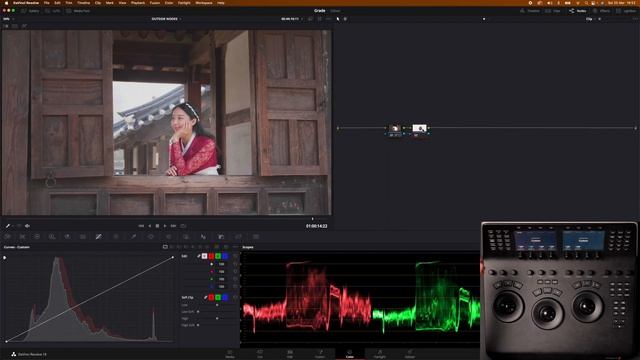The height and width of the screenshot is (360, 640).
Task: Mute viewer audio with speaker icon
Action: pyautogui.click(x=27, y=226)
